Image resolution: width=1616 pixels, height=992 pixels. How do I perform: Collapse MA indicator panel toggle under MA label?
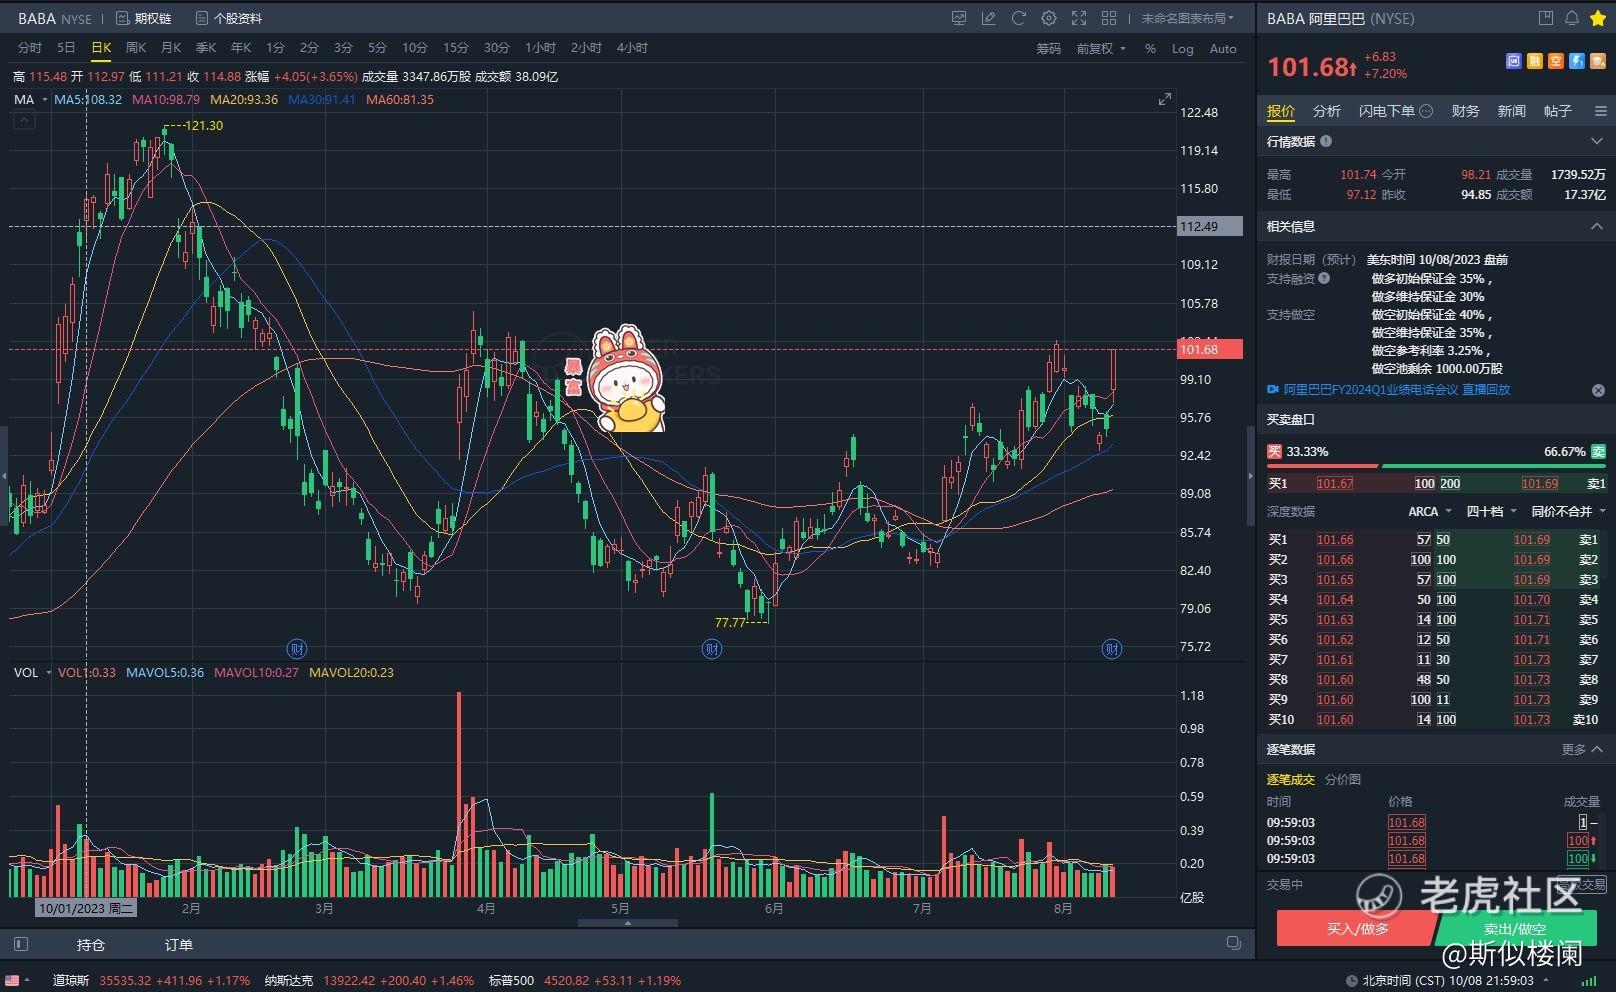25,121
